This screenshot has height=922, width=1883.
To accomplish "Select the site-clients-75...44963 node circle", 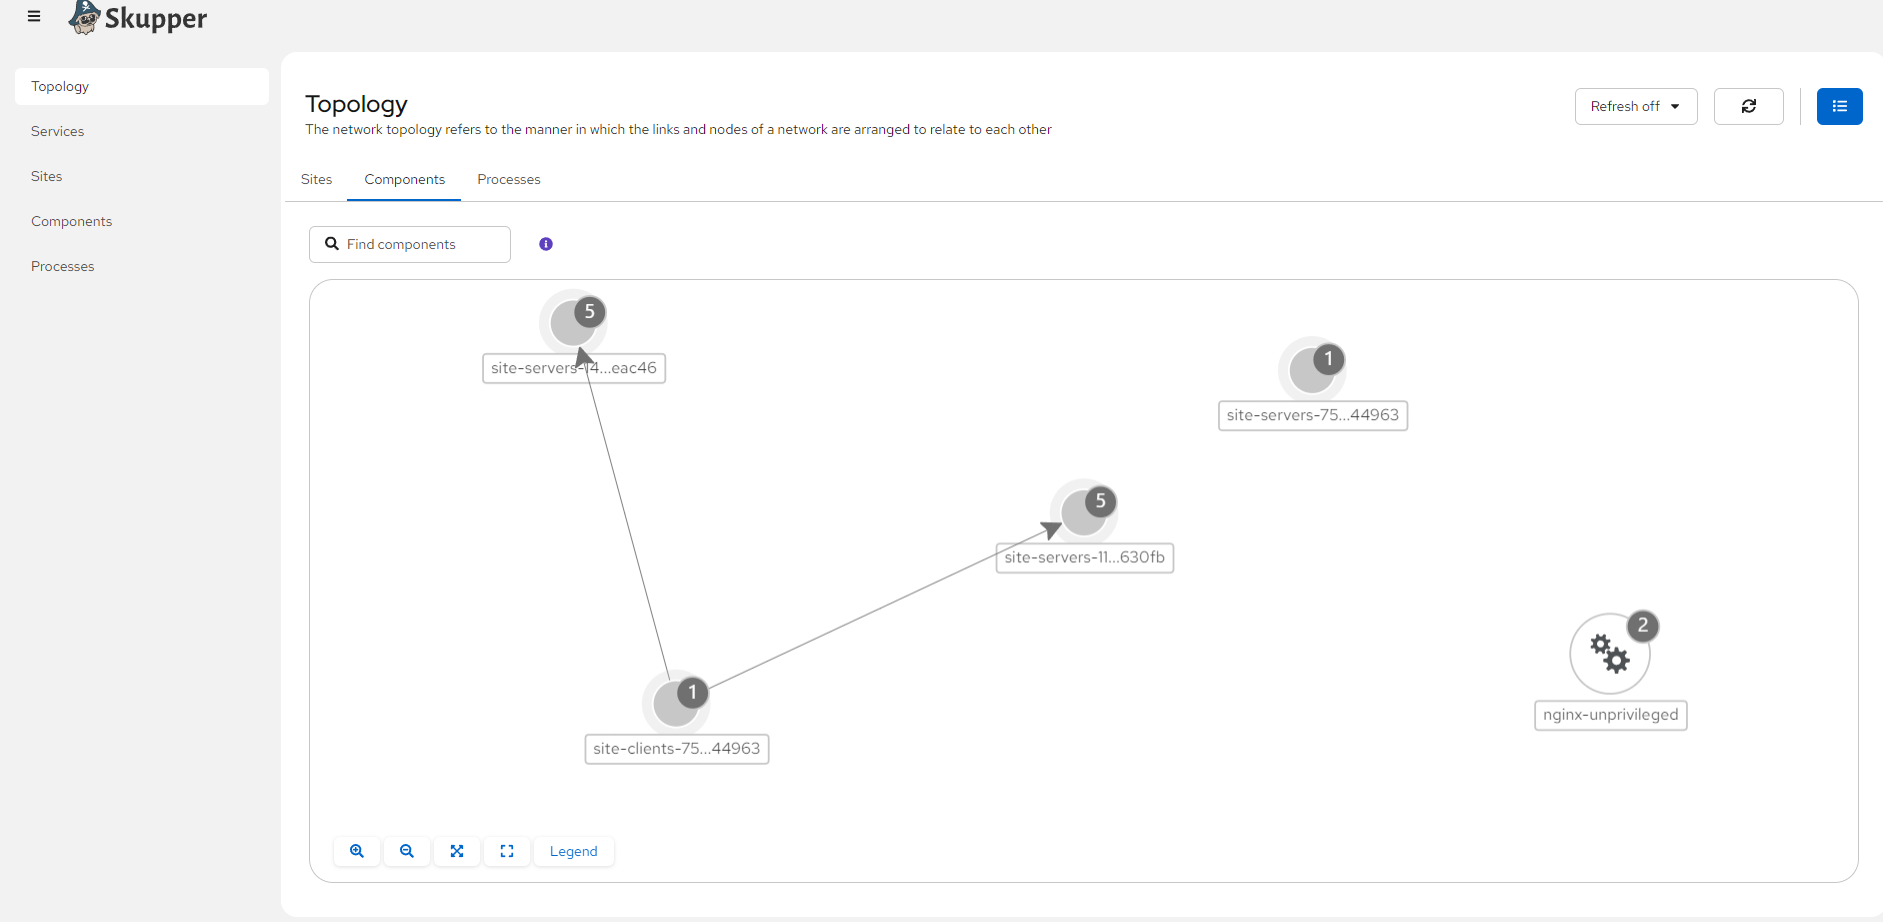I will pyautogui.click(x=675, y=704).
